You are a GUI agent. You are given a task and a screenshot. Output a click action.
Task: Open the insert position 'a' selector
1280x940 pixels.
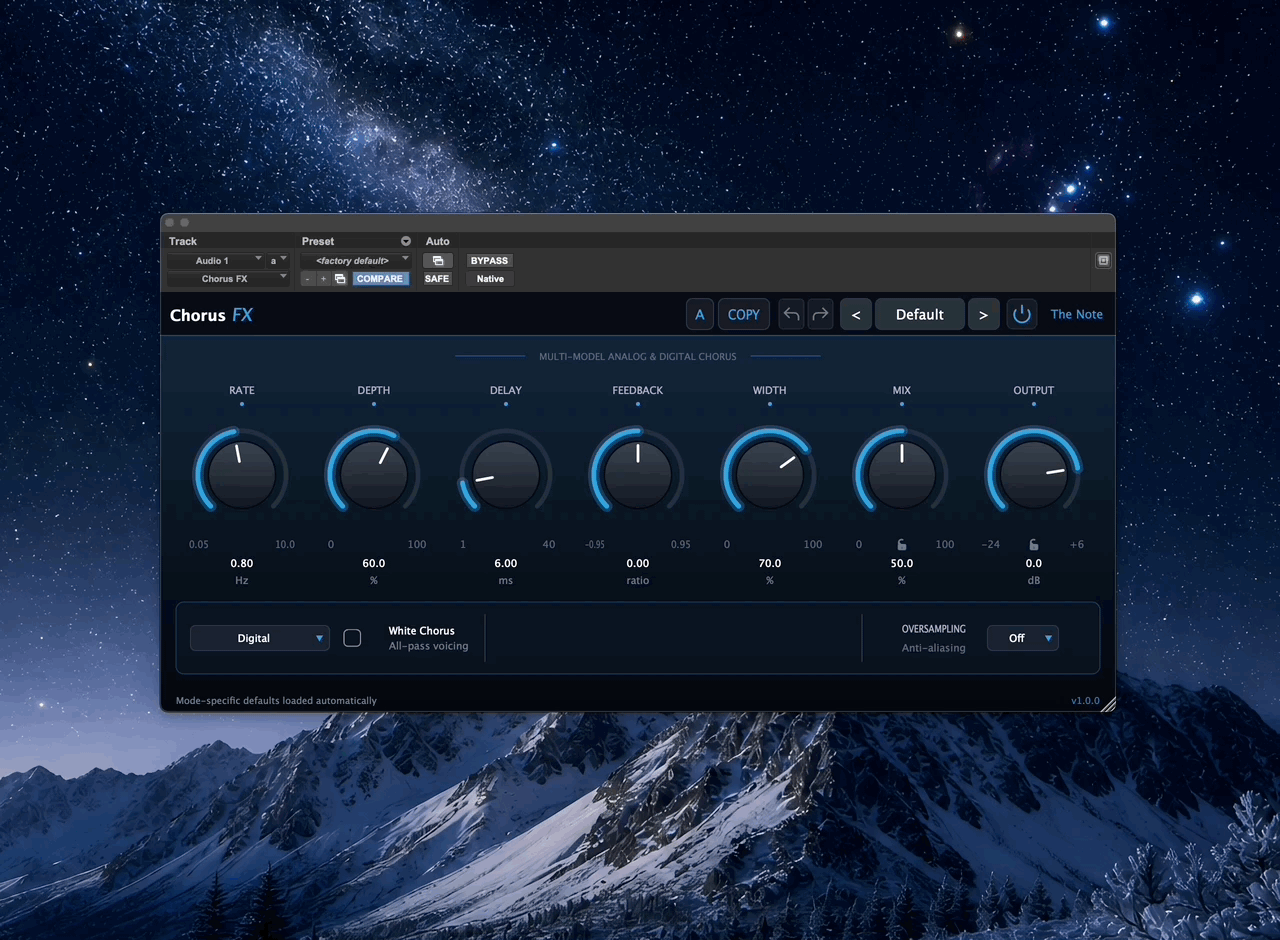click(278, 261)
